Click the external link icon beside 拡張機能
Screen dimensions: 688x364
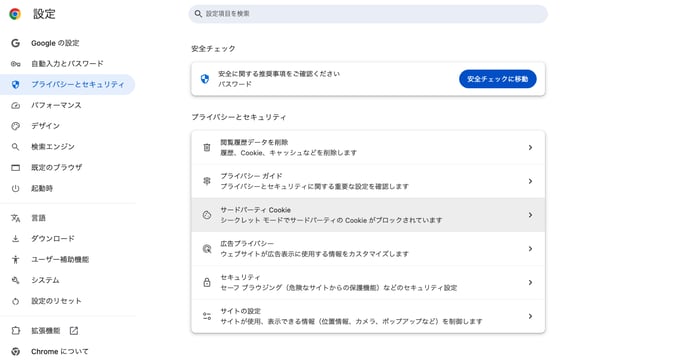[74, 331]
